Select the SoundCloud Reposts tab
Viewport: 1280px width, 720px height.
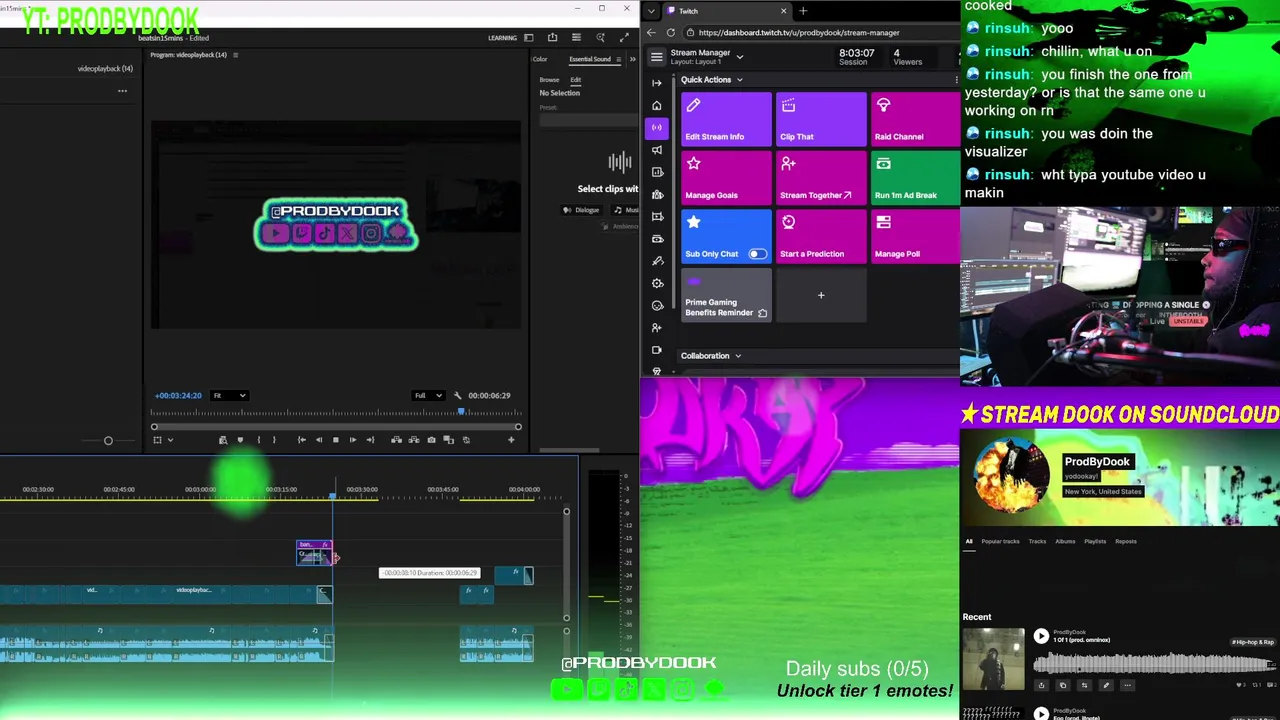pos(1126,541)
